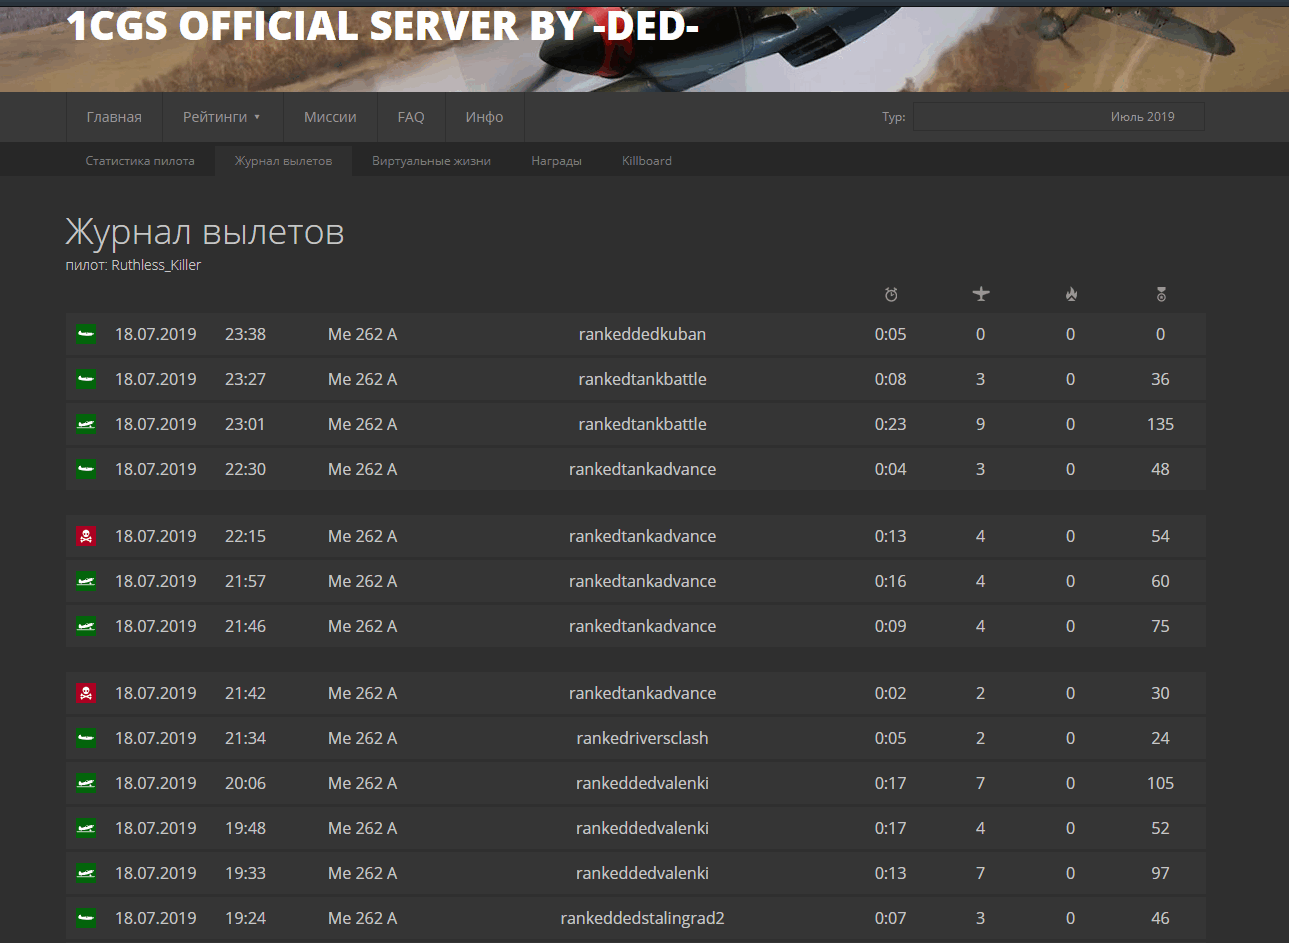Click the red skull icon at 22:15
1289x943 pixels.
[86, 536]
